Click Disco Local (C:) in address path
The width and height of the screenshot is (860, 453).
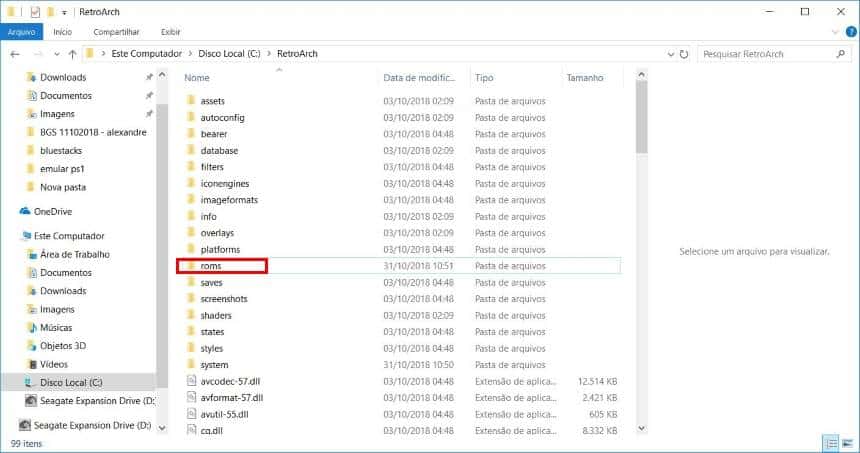tap(229, 54)
